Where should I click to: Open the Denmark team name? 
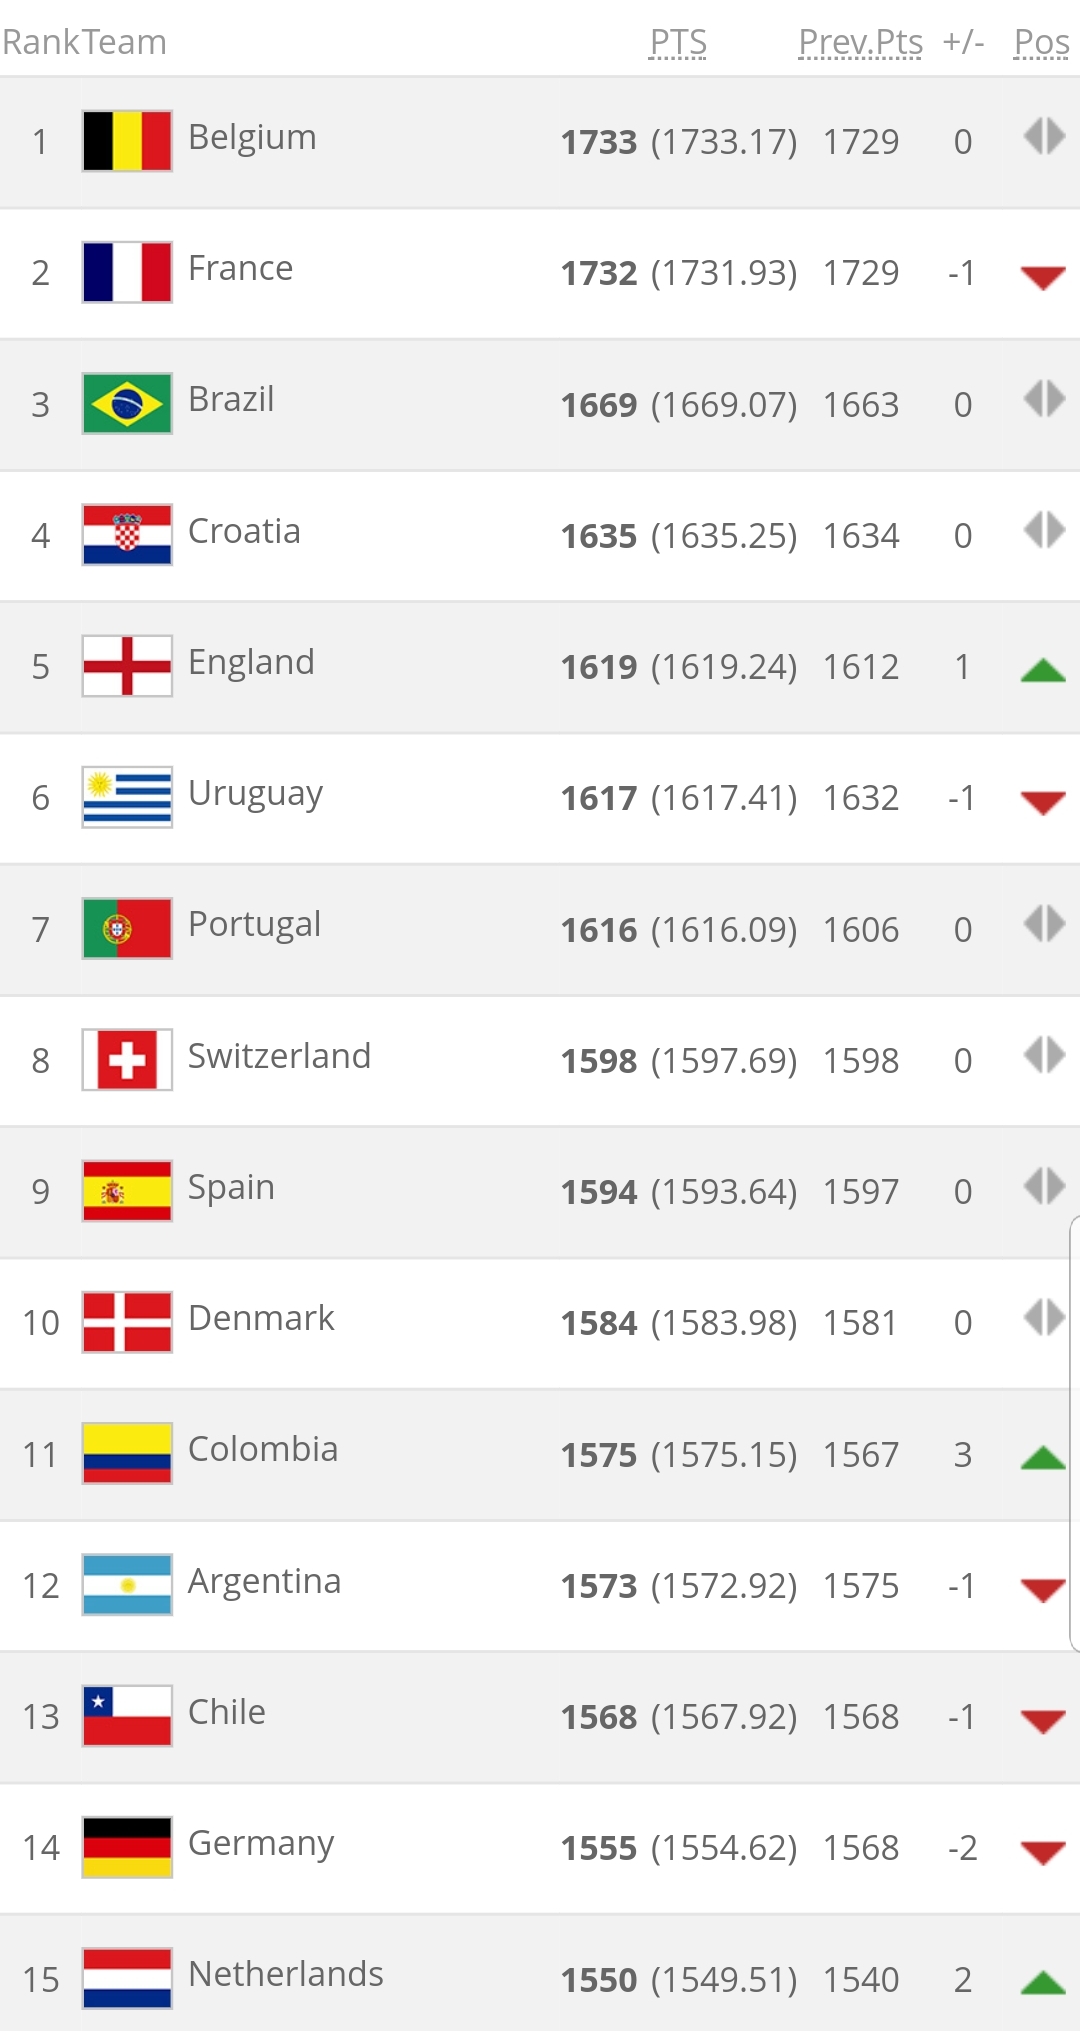[x=261, y=1318]
